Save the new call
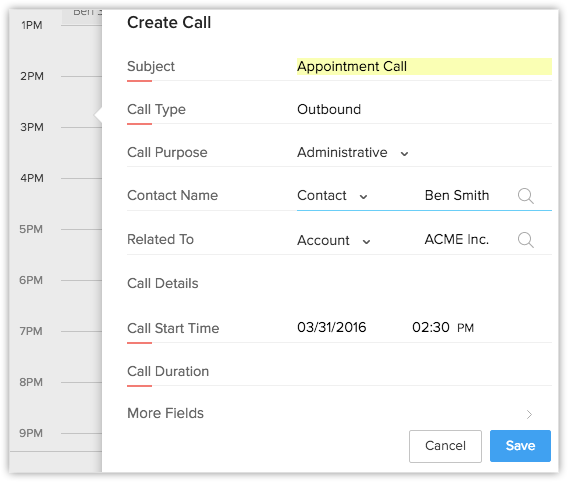The height and width of the screenshot is (482, 568). point(520,445)
